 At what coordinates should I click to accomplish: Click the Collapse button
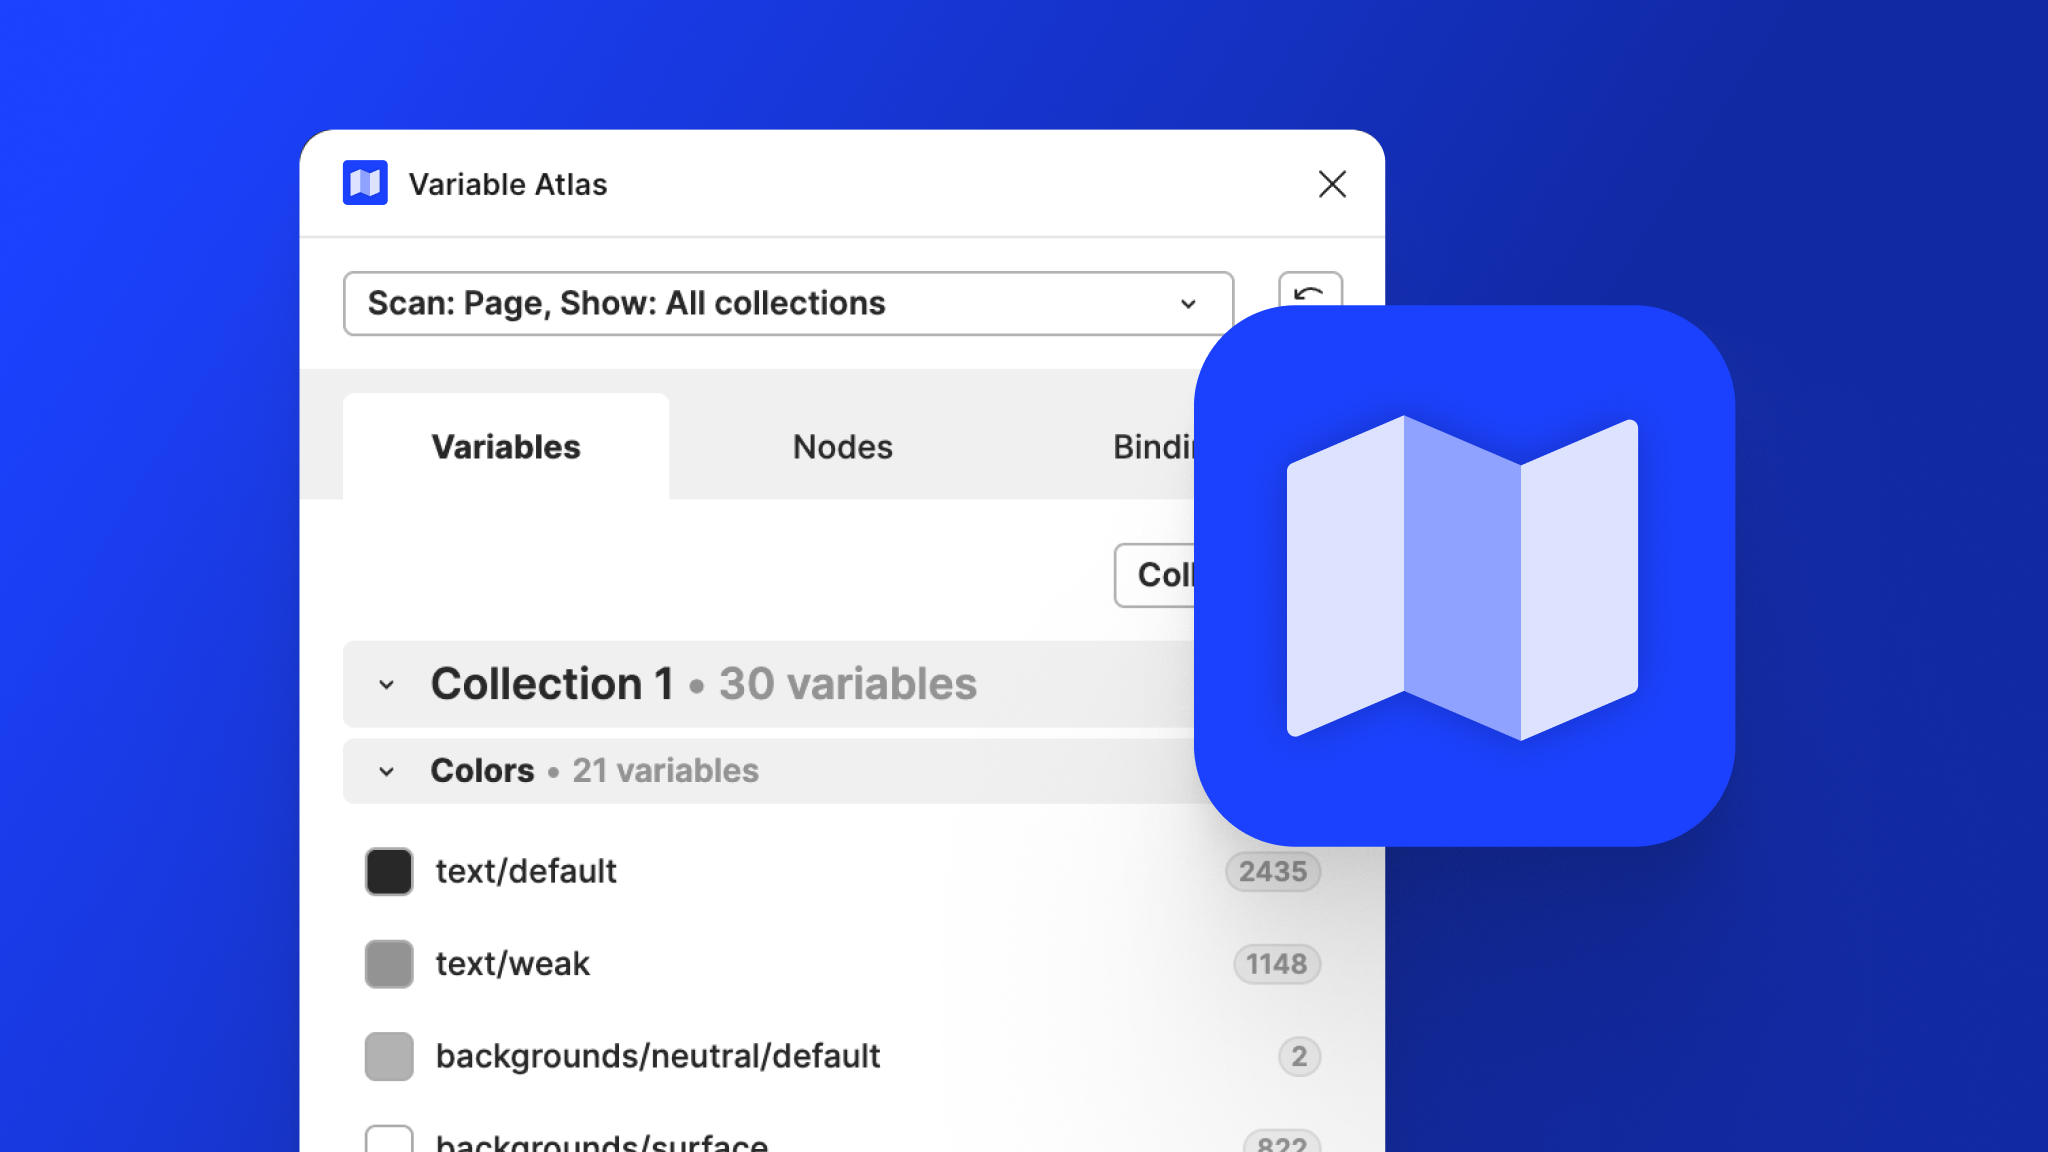click(1156, 575)
